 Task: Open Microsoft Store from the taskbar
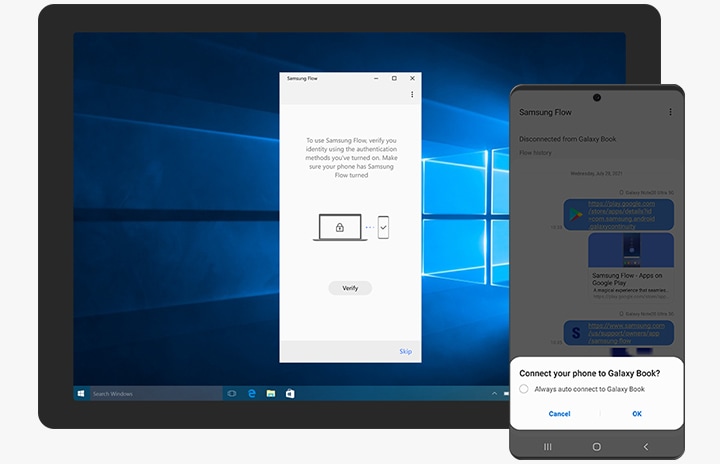[x=289, y=394]
